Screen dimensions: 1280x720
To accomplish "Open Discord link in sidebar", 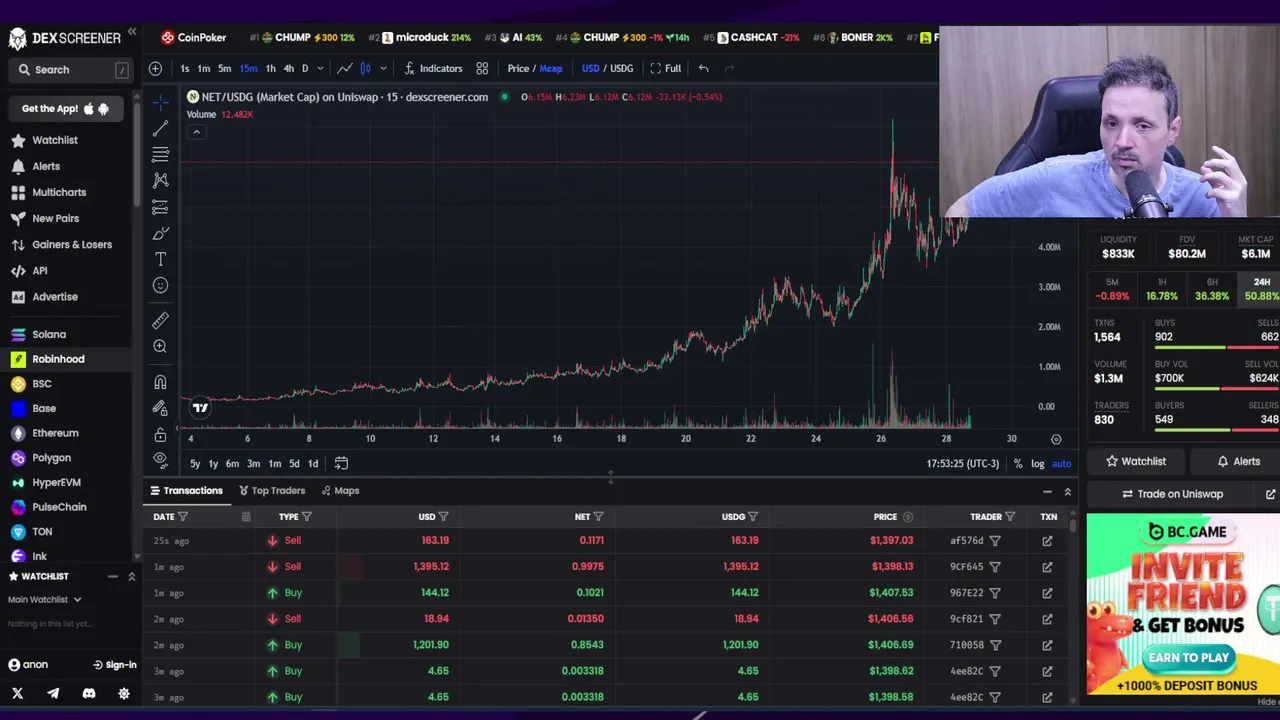I will pyautogui.click(x=89, y=693).
